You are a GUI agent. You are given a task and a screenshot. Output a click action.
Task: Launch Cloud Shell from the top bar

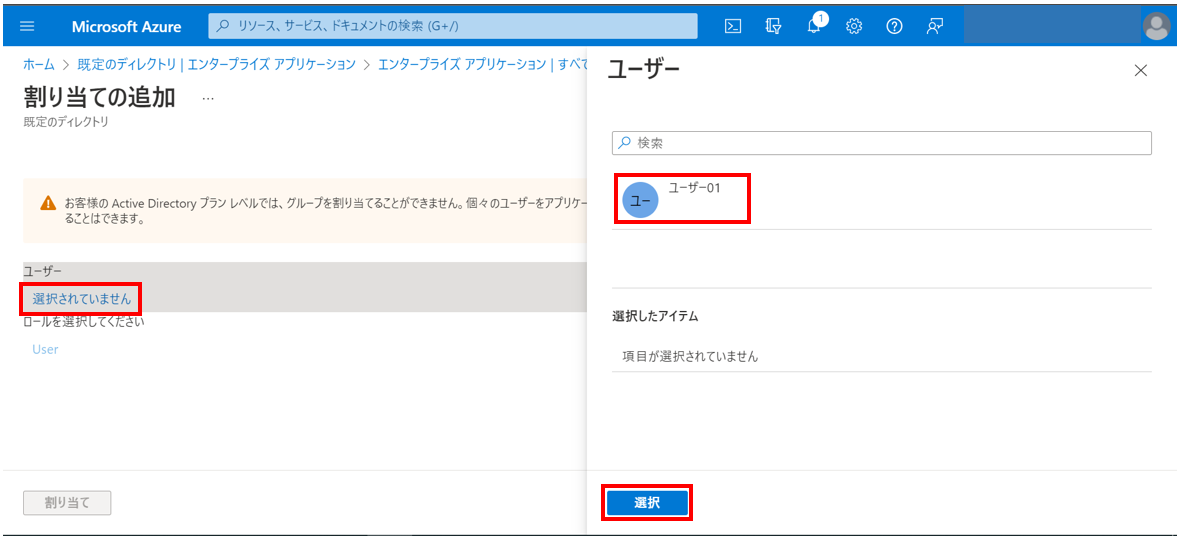point(733,26)
